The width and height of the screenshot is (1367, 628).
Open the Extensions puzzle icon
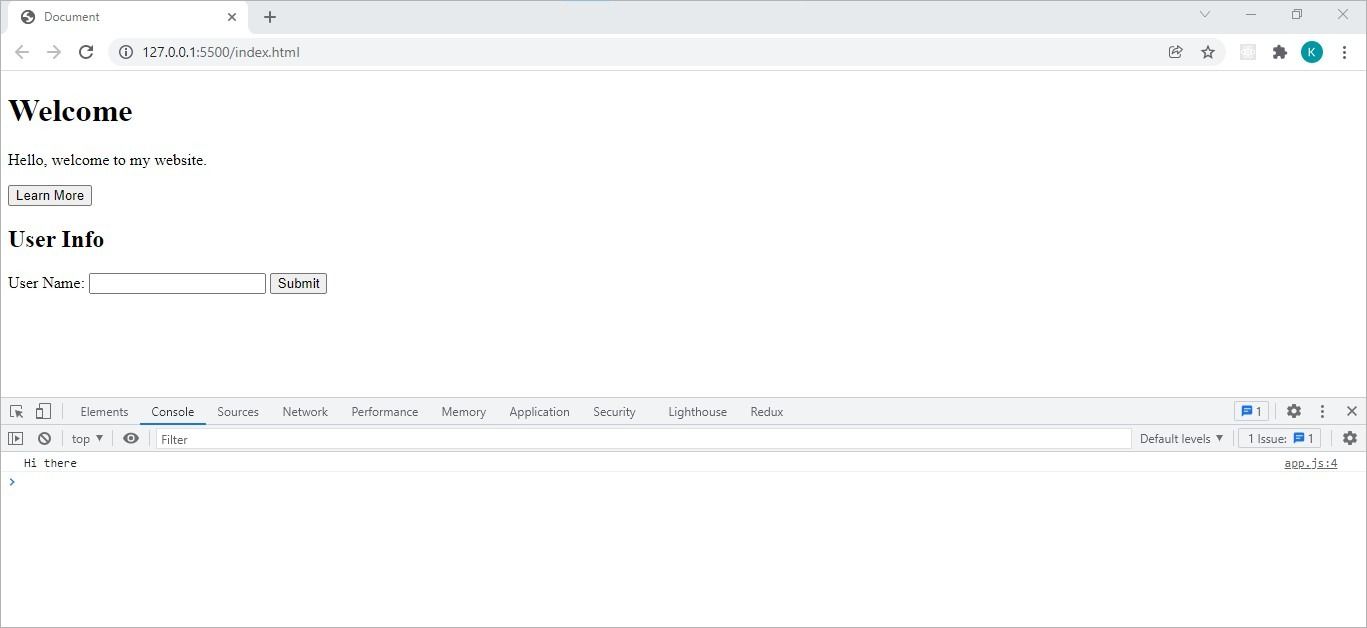pyautogui.click(x=1279, y=52)
